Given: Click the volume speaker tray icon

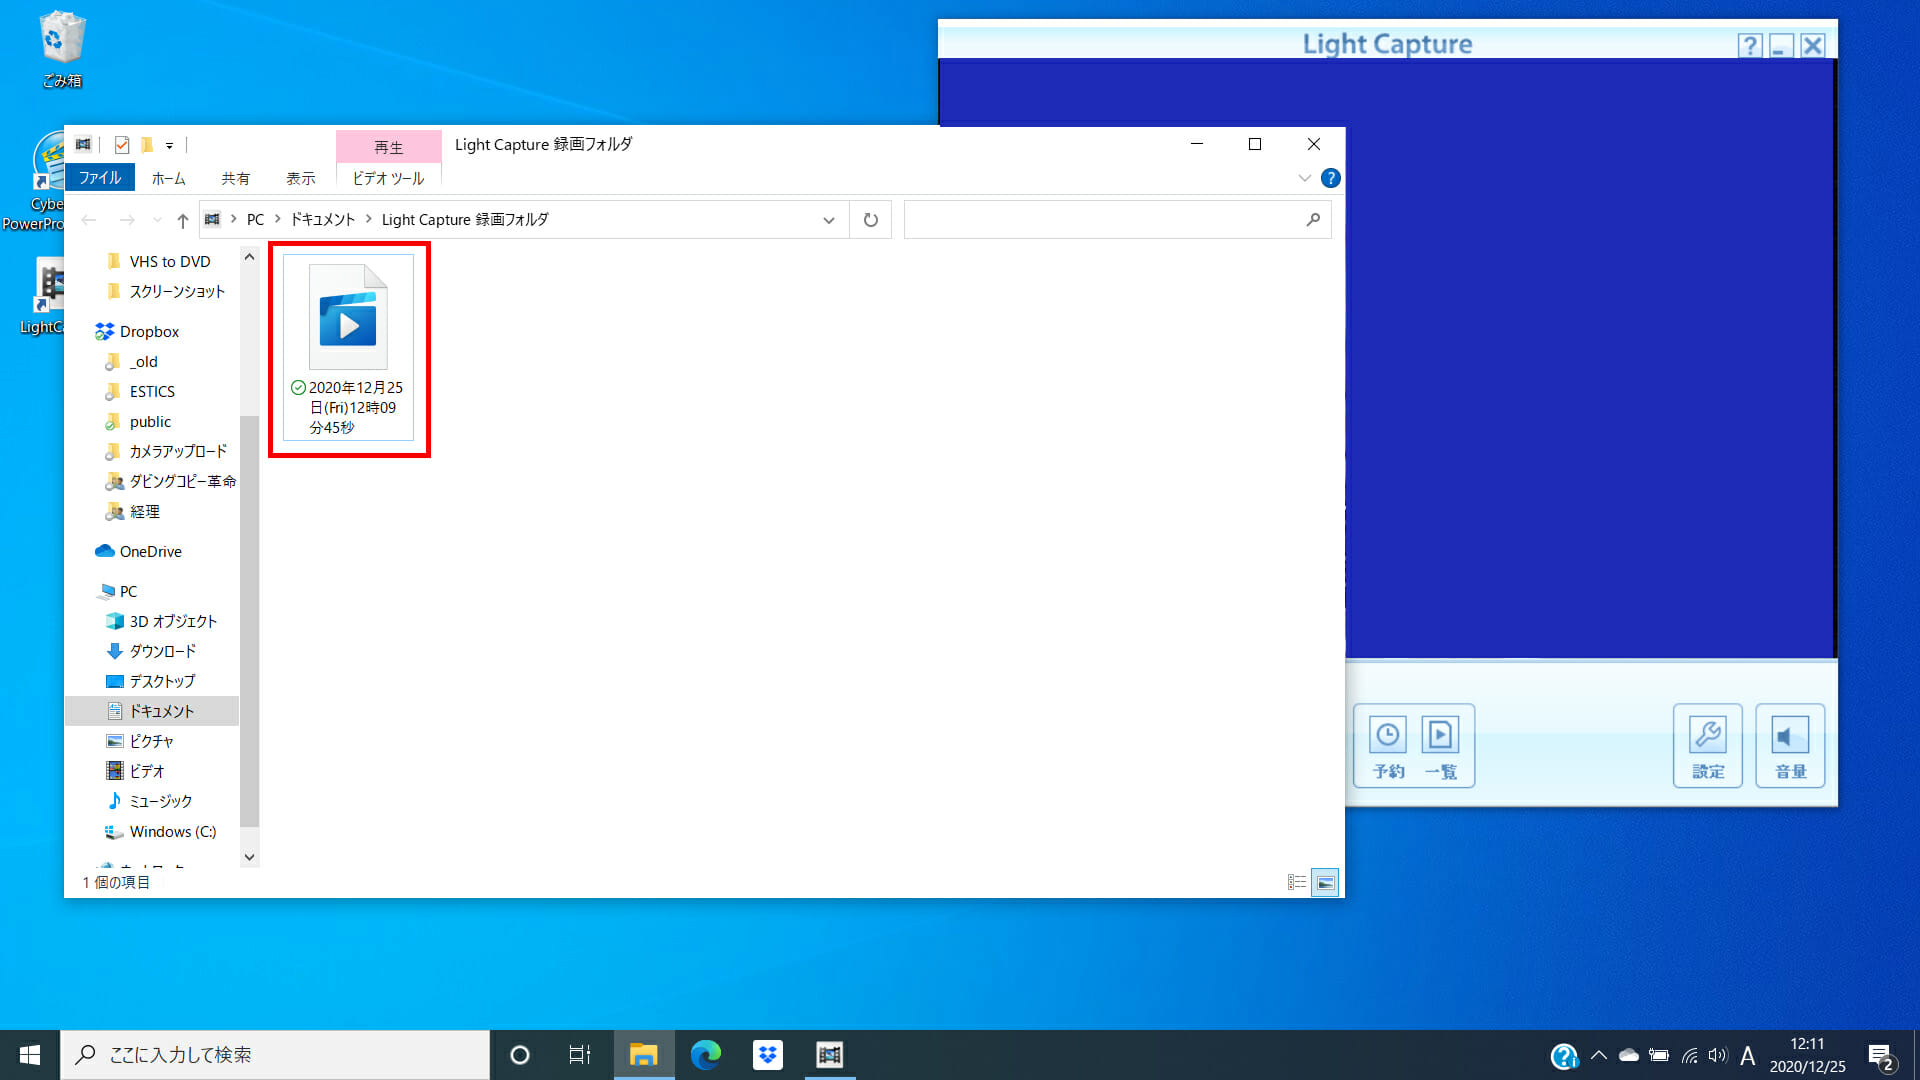Looking at the screenshot, I should pos(1718,1056).
